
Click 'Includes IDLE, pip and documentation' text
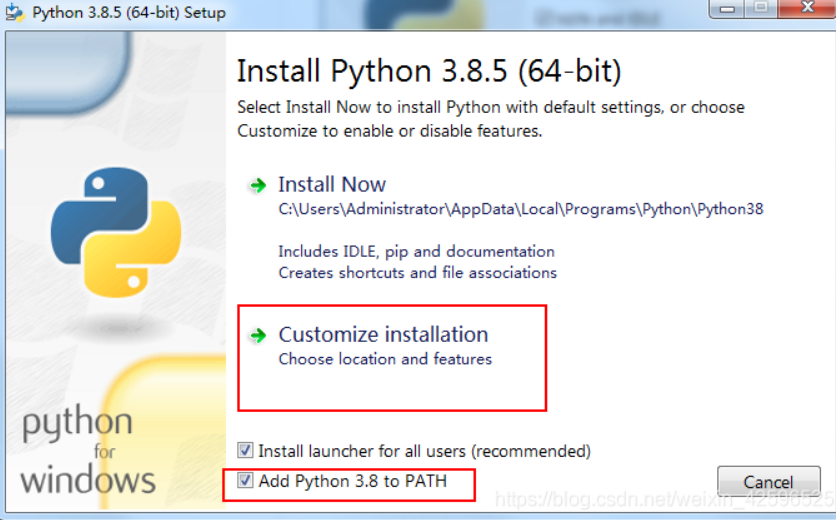click(416, 251)
